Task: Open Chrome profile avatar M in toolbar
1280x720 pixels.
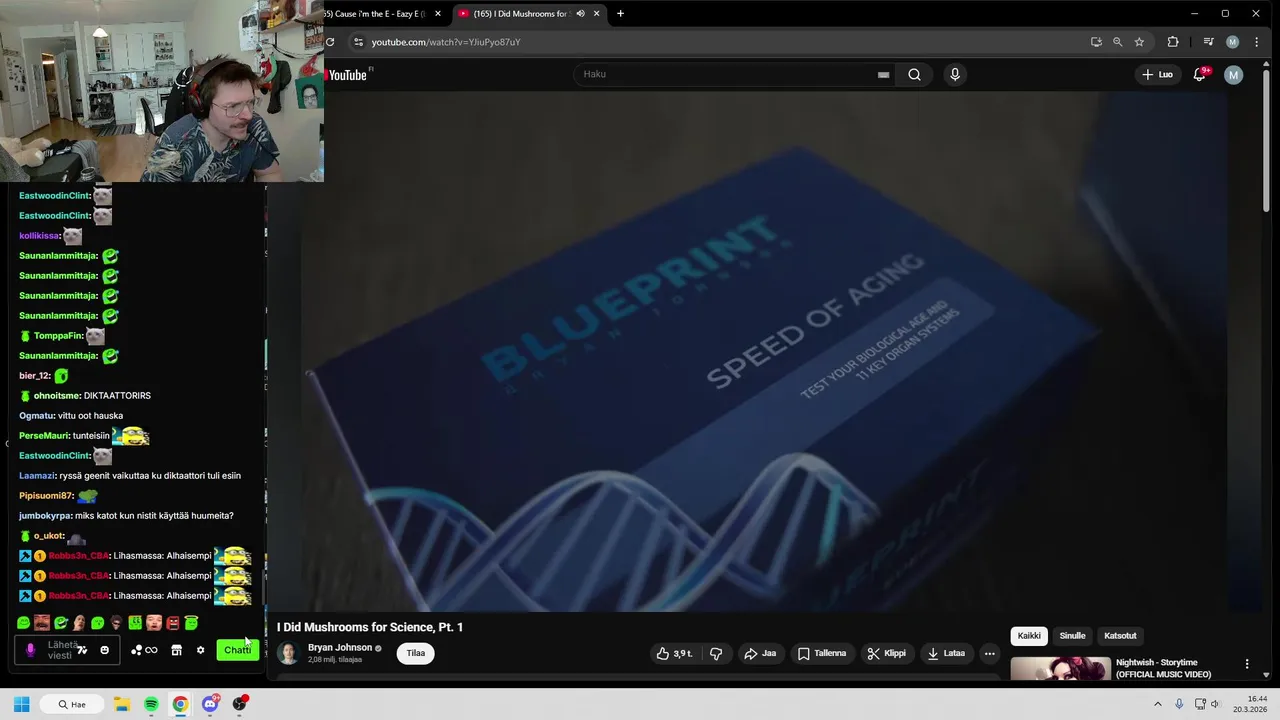Action: click(x=1232, y=42)
